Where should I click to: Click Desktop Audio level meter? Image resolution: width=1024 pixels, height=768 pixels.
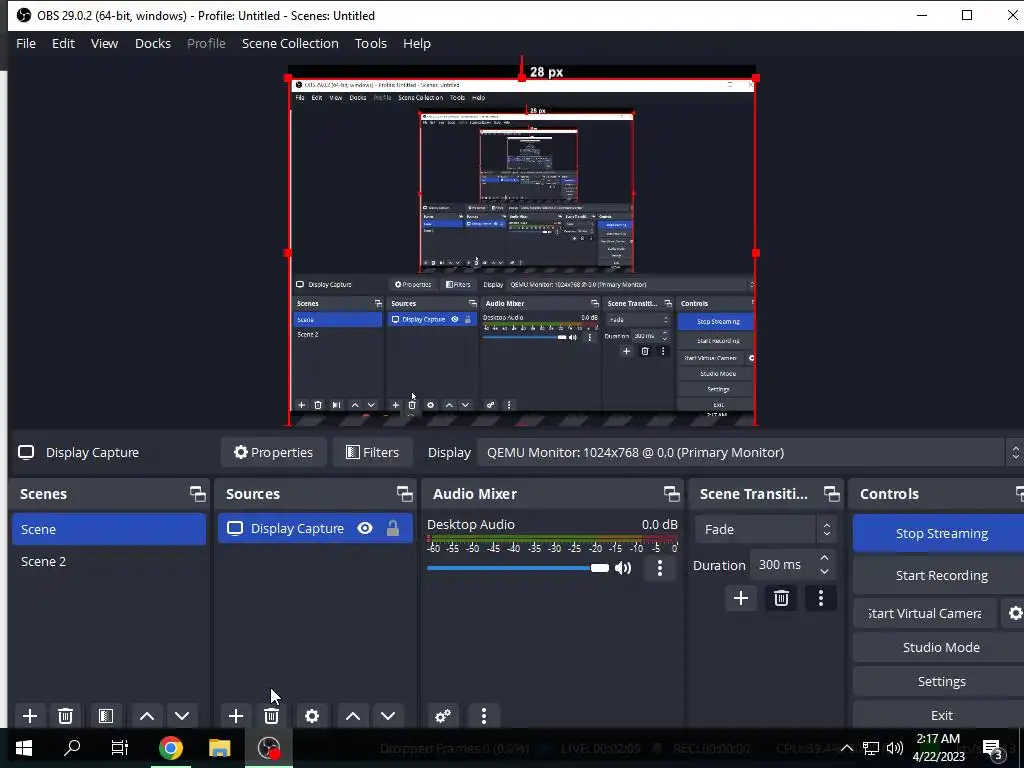point(552,539)
